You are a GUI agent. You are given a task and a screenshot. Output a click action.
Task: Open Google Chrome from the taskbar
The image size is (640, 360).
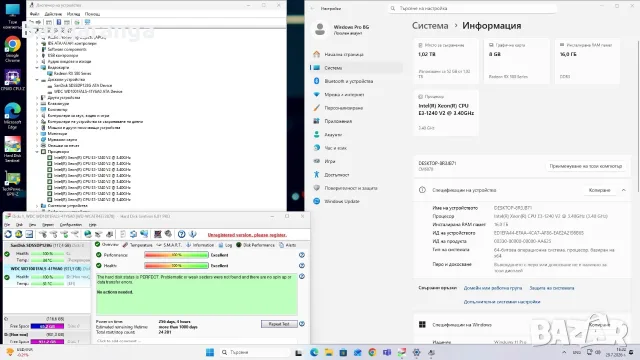pos(372,352)
